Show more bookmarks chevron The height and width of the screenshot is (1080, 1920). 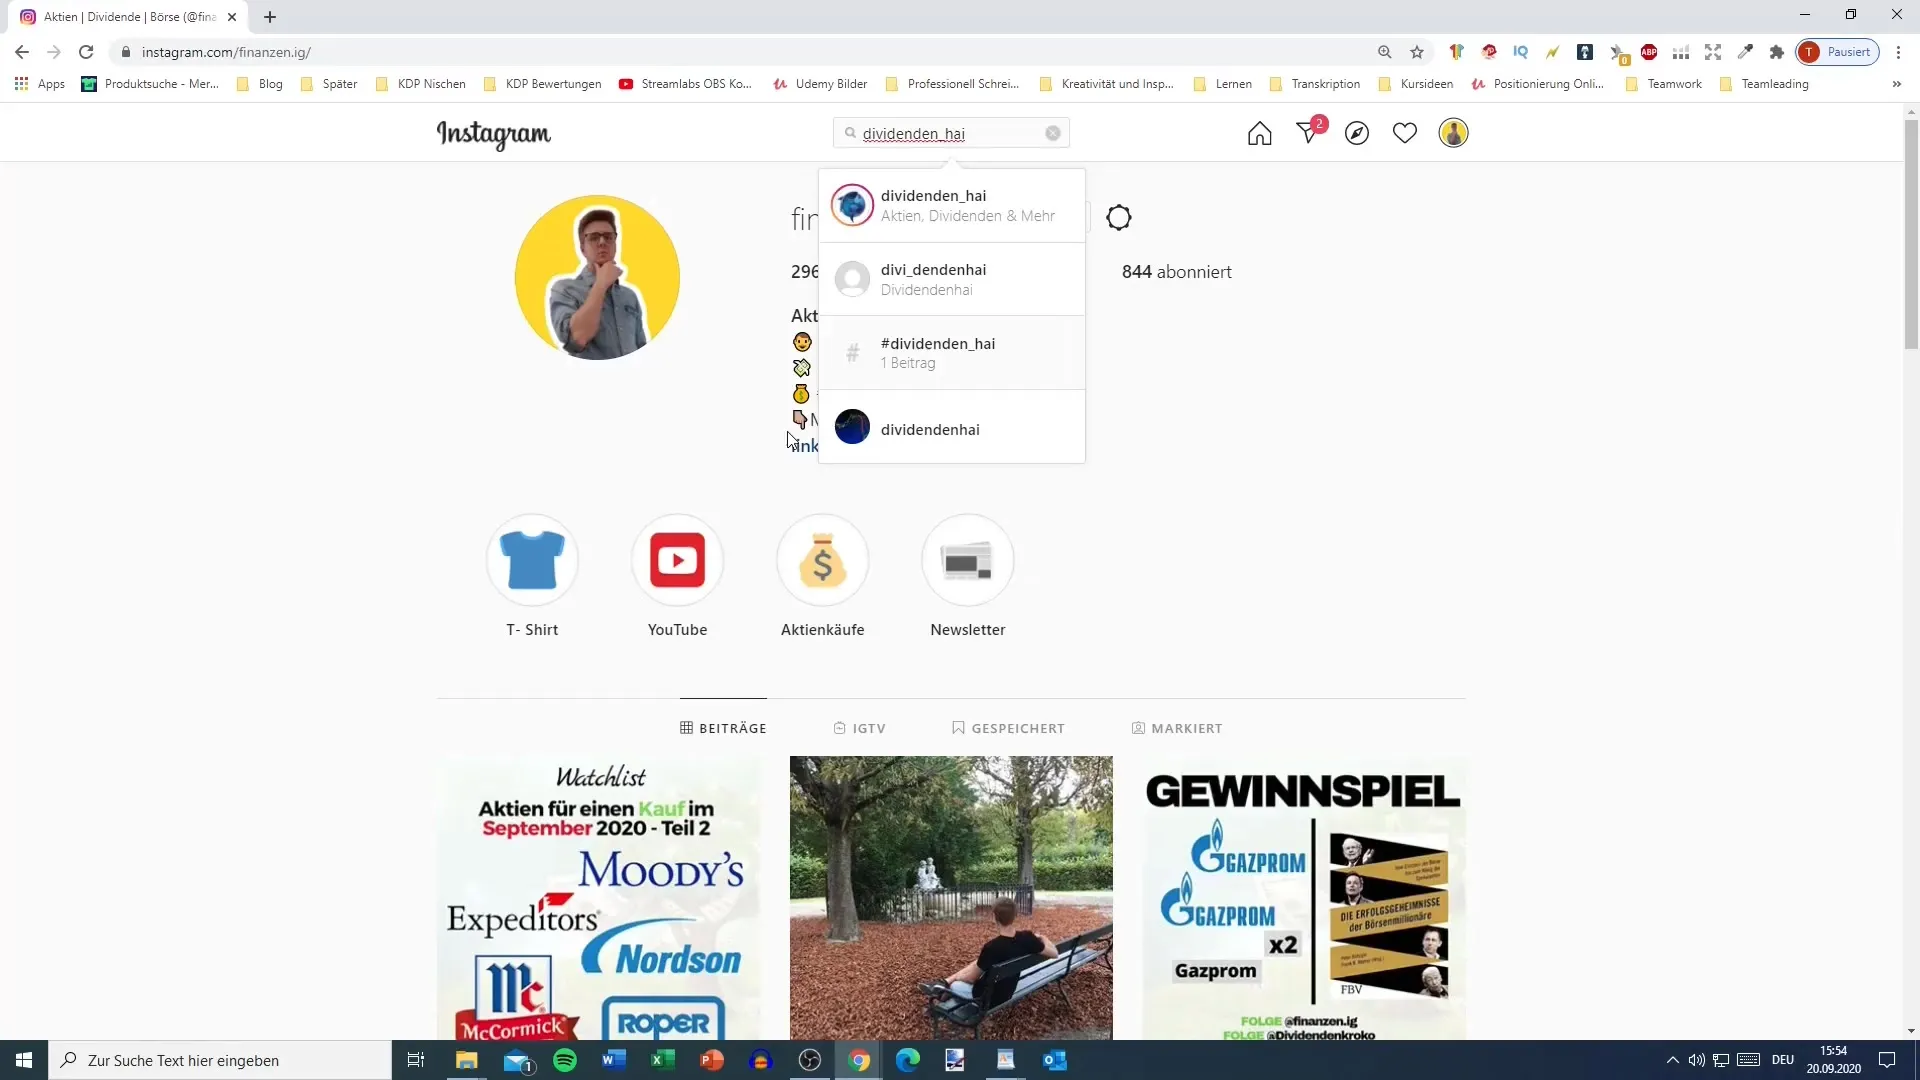1896,84
